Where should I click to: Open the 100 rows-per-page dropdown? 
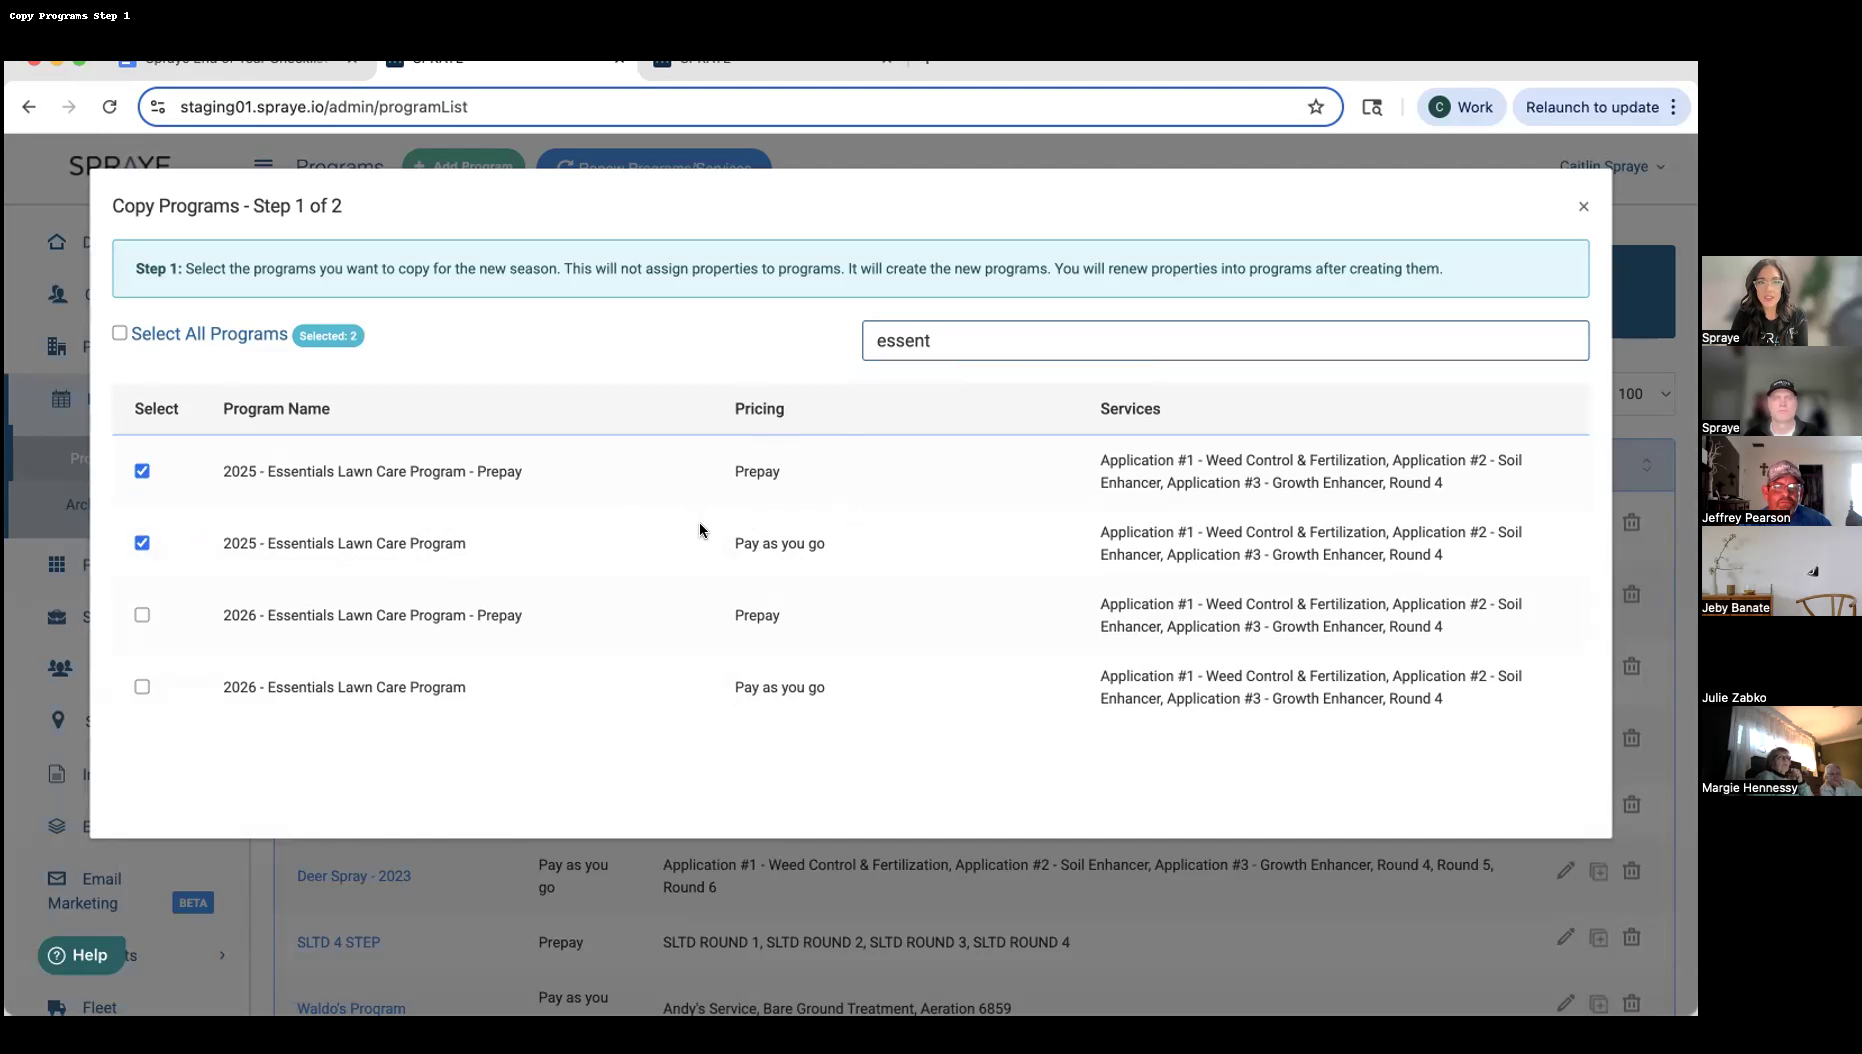(1644, 394)
